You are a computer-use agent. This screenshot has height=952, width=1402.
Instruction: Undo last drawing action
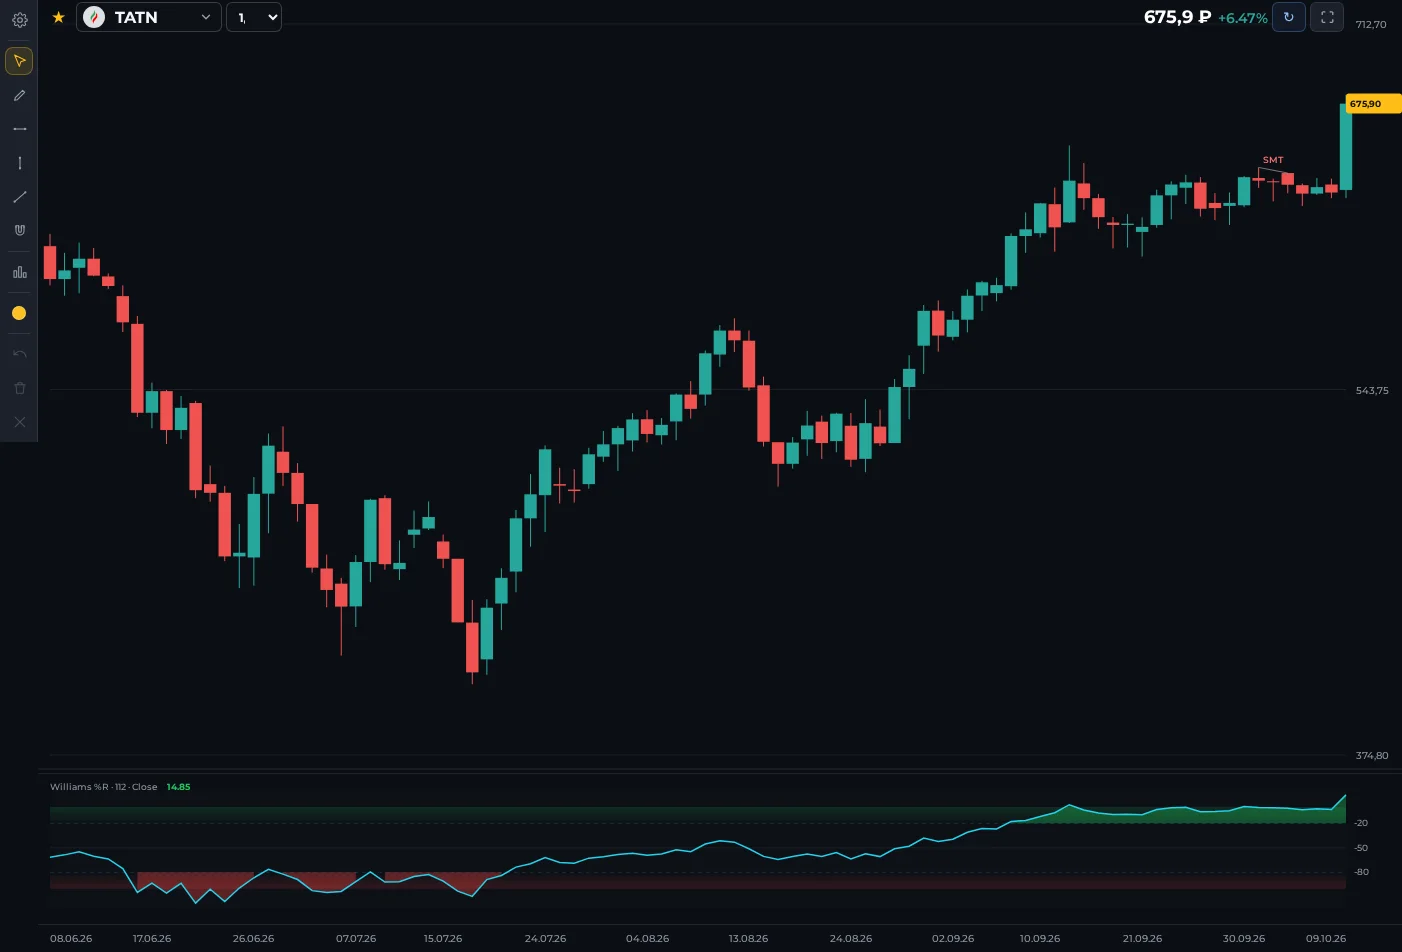(19, 354)
